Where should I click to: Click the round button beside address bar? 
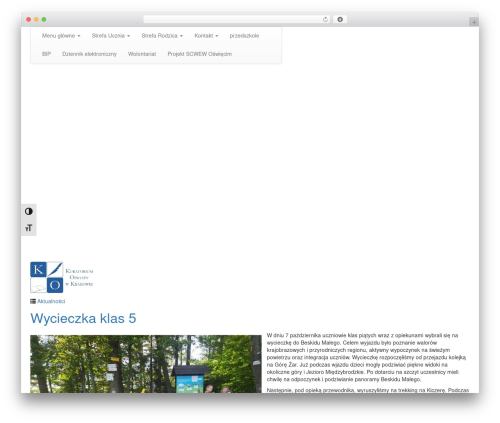[340, 19]
